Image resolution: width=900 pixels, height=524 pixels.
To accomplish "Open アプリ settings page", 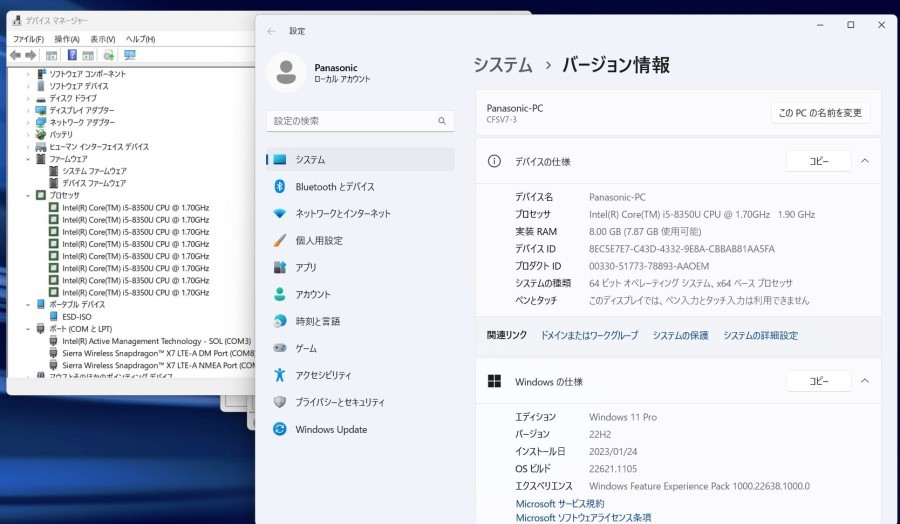I will tap(360, 267).
